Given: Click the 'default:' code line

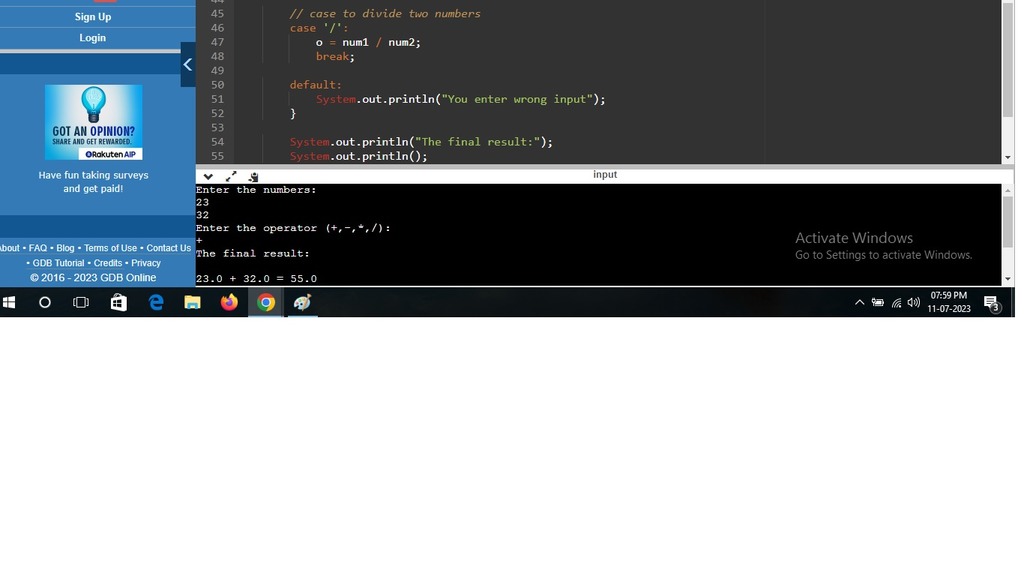Looking at the screenshot, I should [x=315, y=85].
